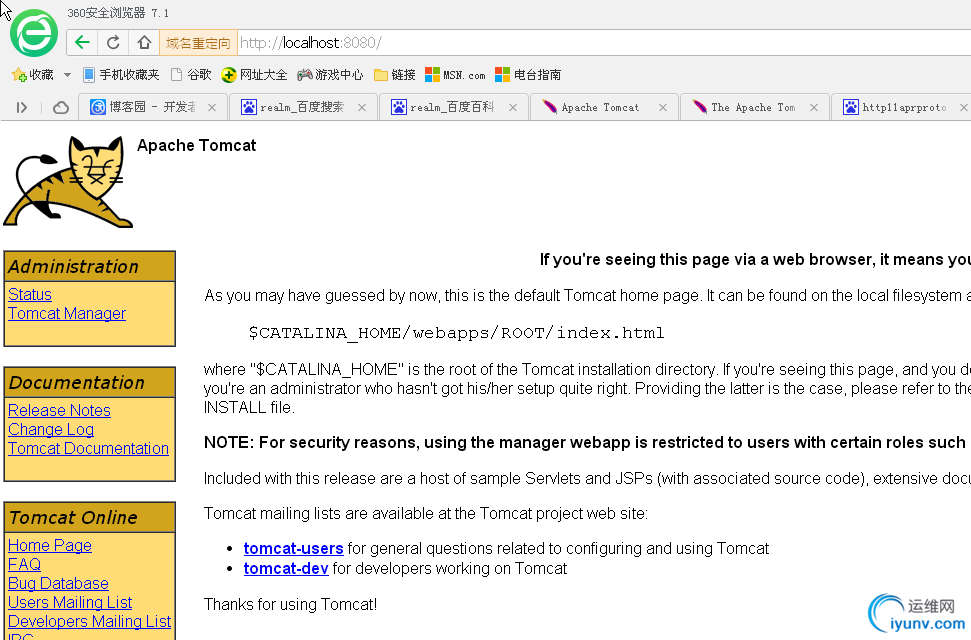971x640 pixels.
Task: Click the cloud sync icon
Action: (61, 108)
